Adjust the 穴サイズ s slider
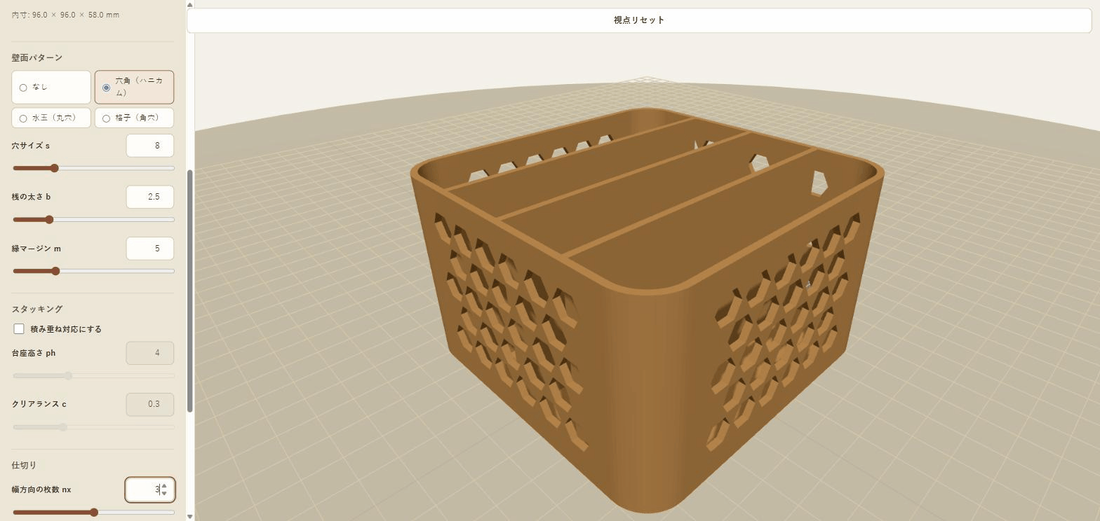The image size is (1100, 521). (93, 168)
